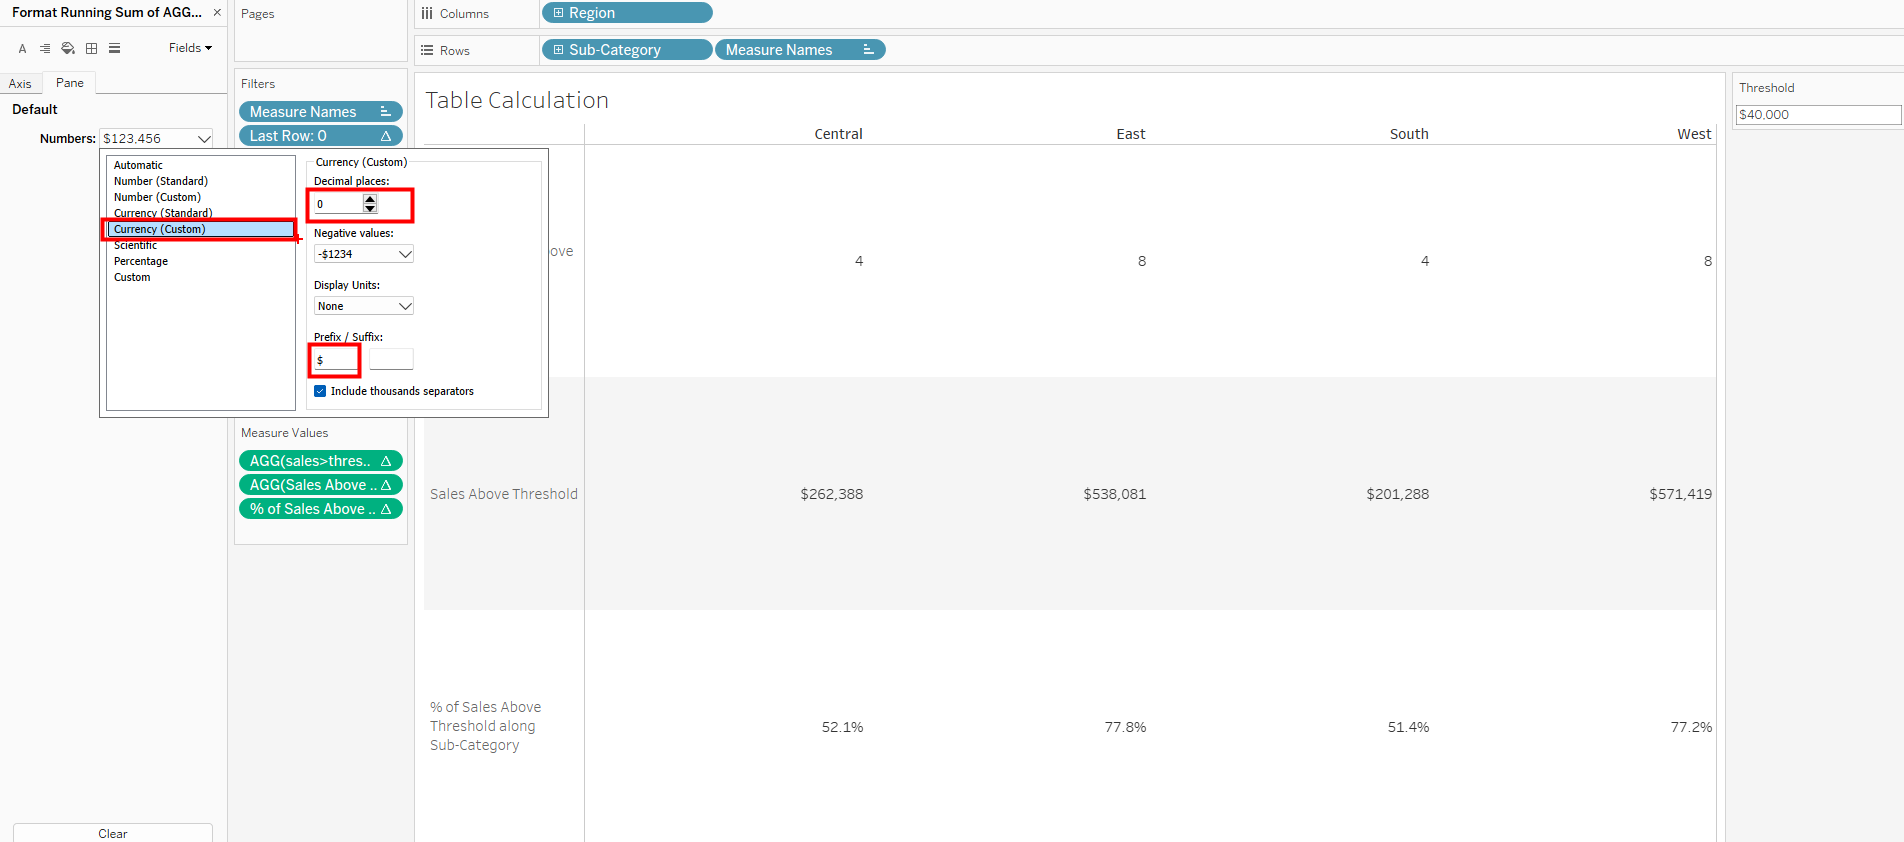Click the Prefix input field
Screen dimensions: 1904x842
(335, 360)
